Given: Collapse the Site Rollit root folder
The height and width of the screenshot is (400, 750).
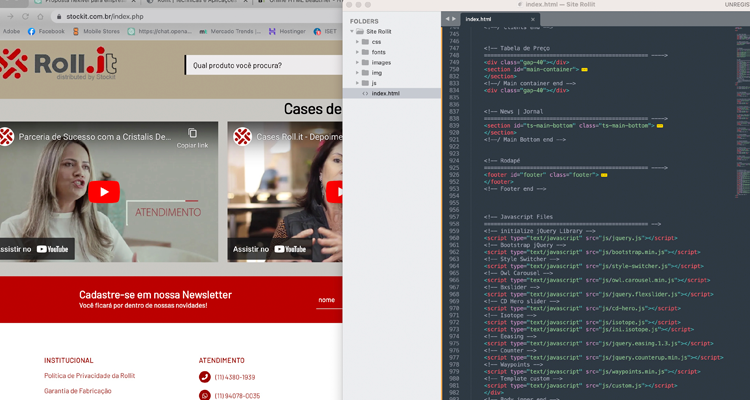Looking at the screenshot, I should click(352, 32).
